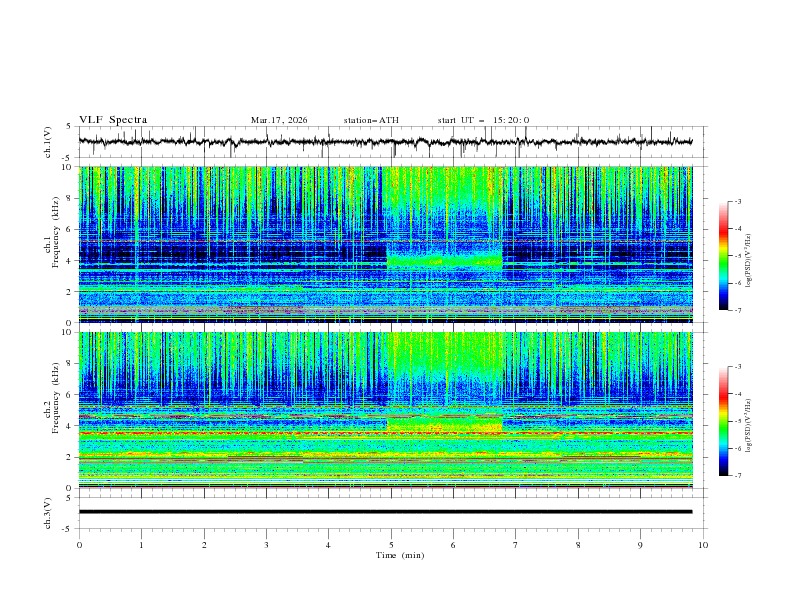Click time axis tick label "5"
792x612 pixels.
click(391, 545)
